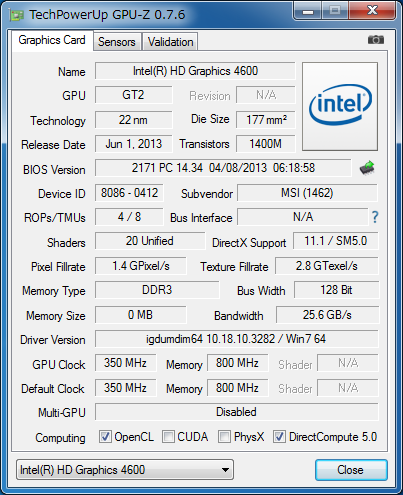The height and width of the screenshot is (495, 403).
Task: Click the Name field showing HD Graphics 4600
Action: 195,71
